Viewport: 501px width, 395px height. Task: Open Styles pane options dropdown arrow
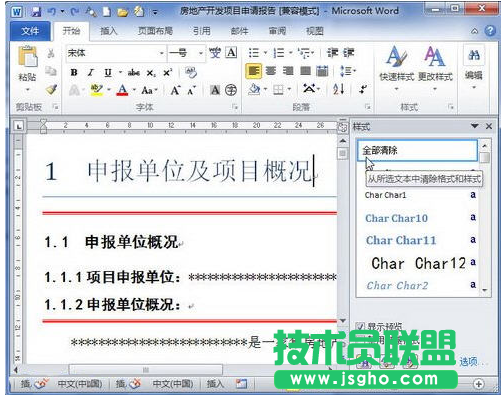coord(474,126)
